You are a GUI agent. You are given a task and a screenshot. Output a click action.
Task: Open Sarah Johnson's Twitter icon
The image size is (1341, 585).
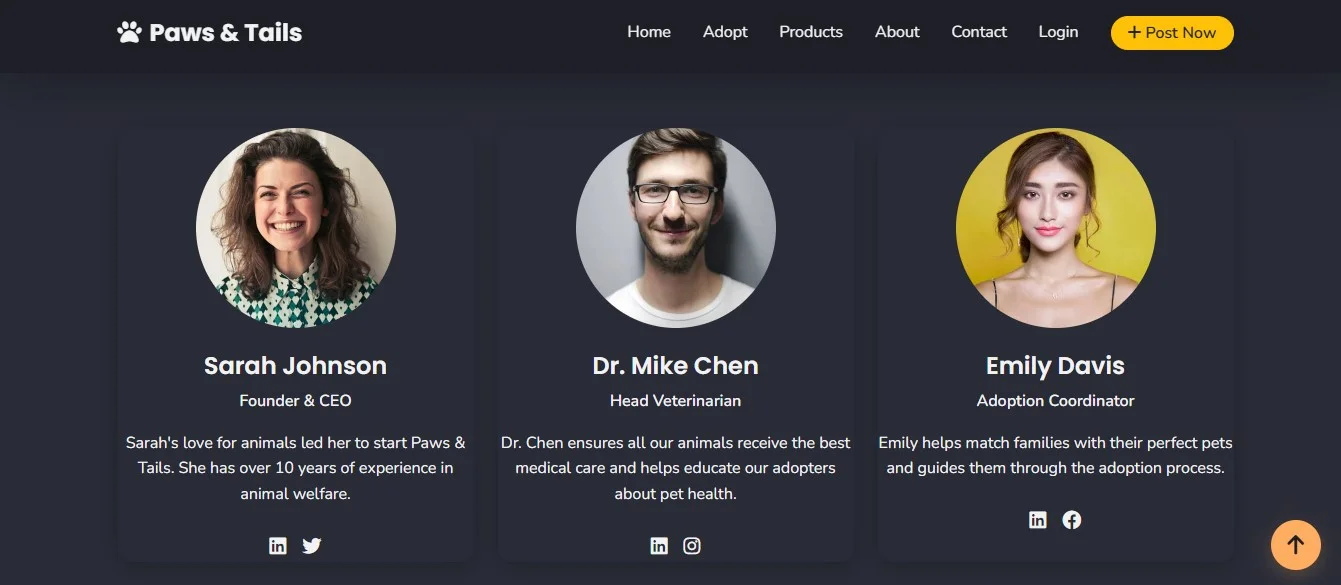pos(312,546)
